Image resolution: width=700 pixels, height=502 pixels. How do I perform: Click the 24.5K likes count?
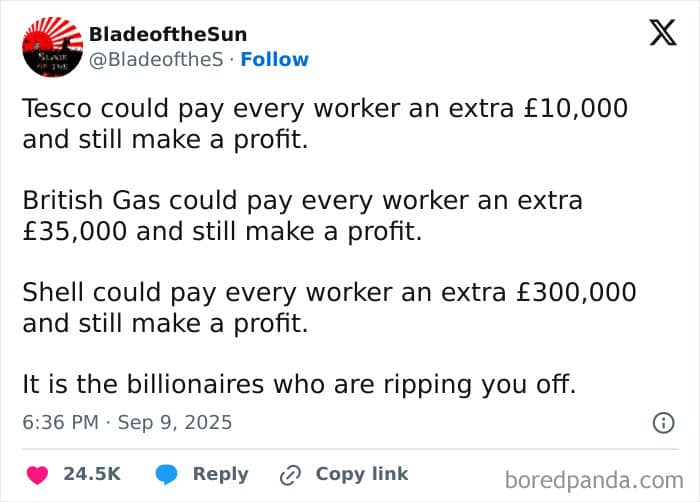[92, 474]
